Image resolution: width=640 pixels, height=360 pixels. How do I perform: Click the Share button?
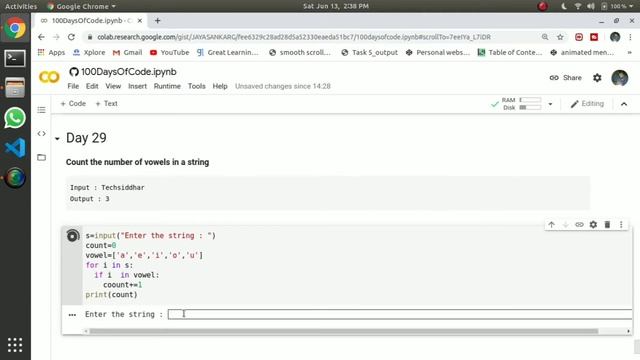[x=565, y=78]
